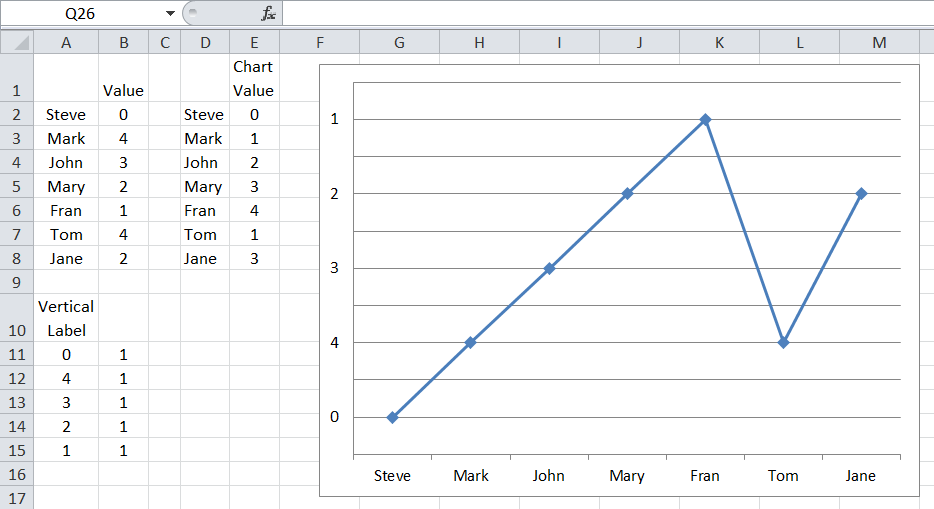This screenshot has height=509, width=934.
Task: Click the Chart Value header cell in column E
Action: tap(254, 78)
